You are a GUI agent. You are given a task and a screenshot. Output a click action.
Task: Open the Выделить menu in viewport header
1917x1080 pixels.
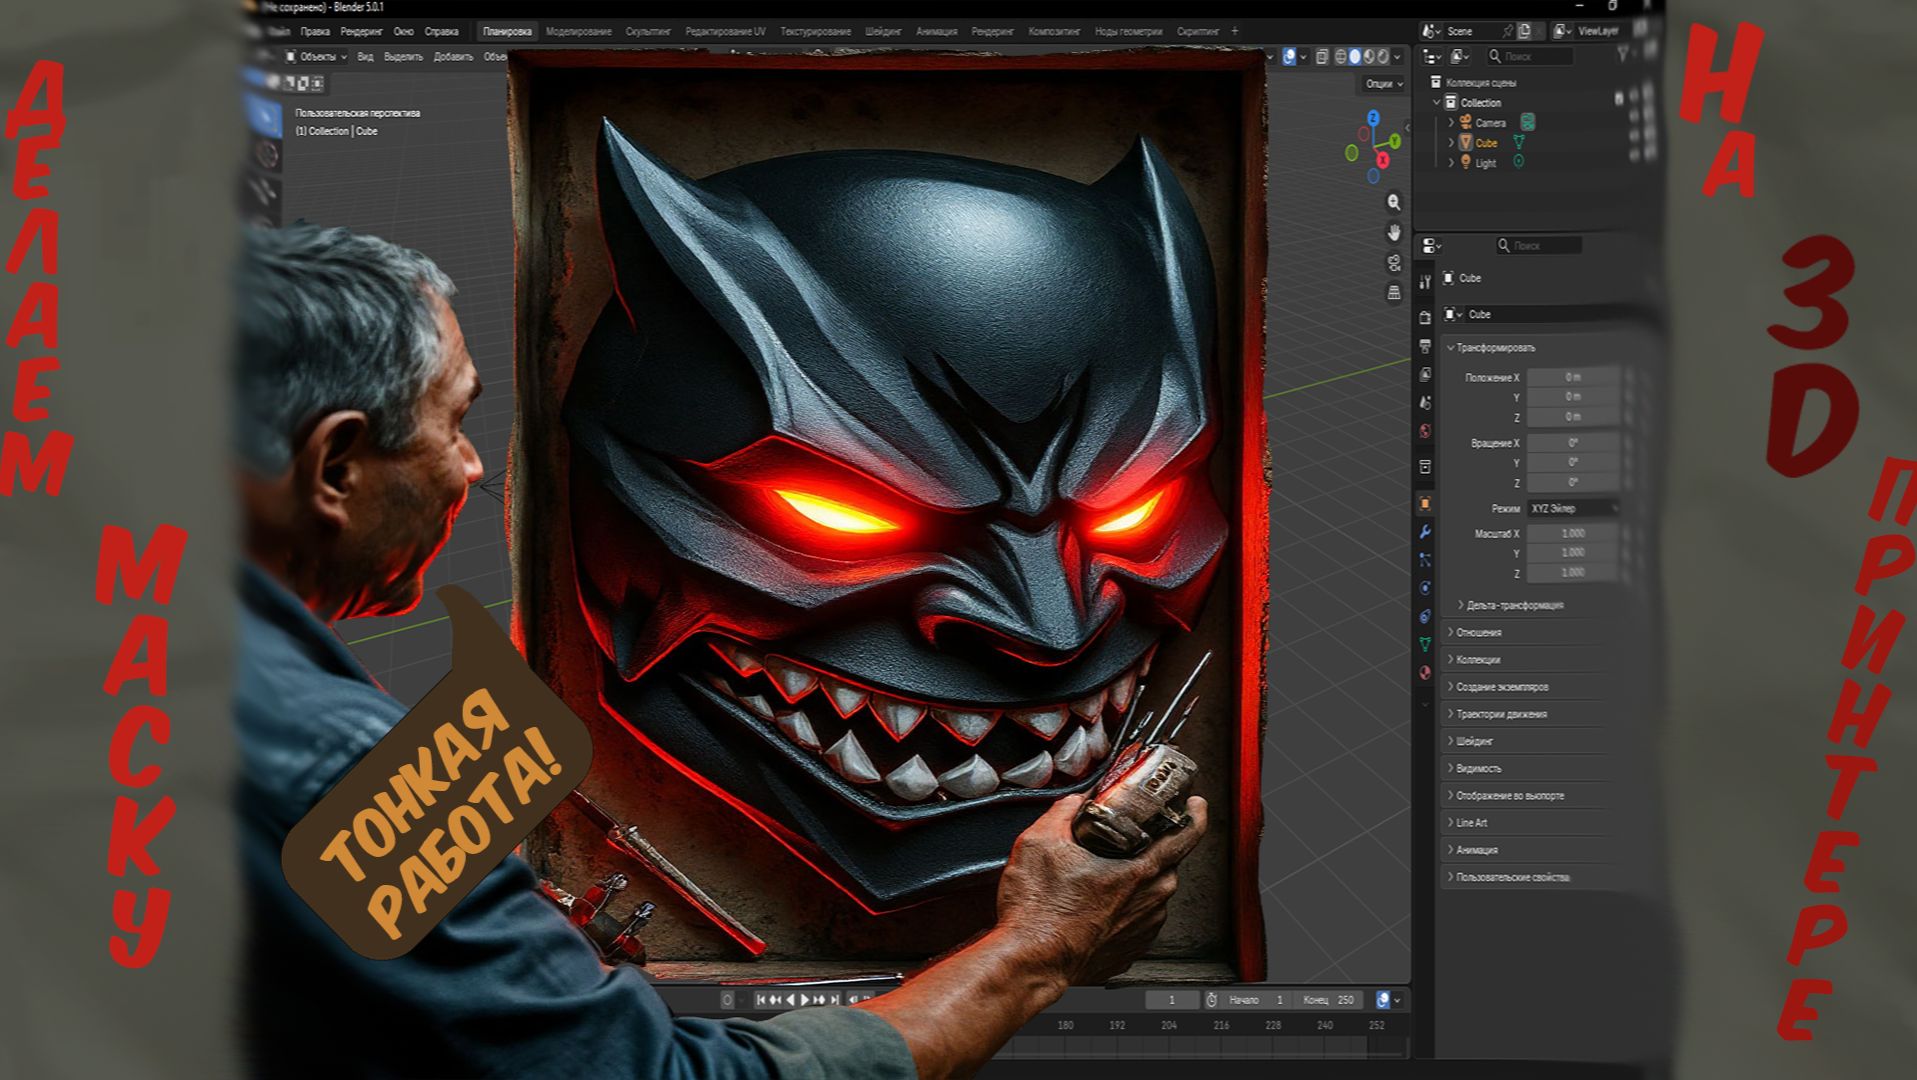coord(403,57)
